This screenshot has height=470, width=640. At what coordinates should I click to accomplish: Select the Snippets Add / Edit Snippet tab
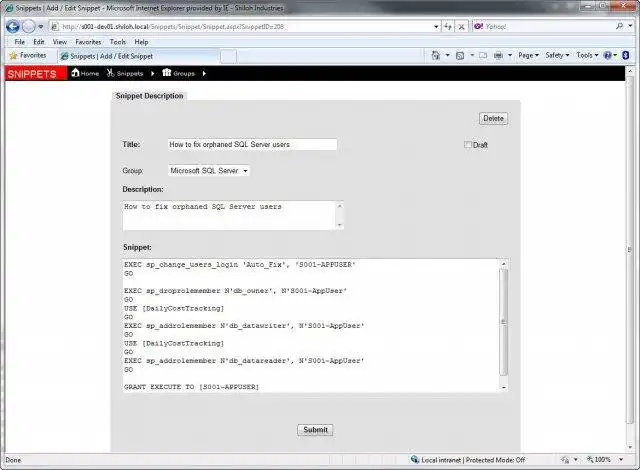click(138, 56)
